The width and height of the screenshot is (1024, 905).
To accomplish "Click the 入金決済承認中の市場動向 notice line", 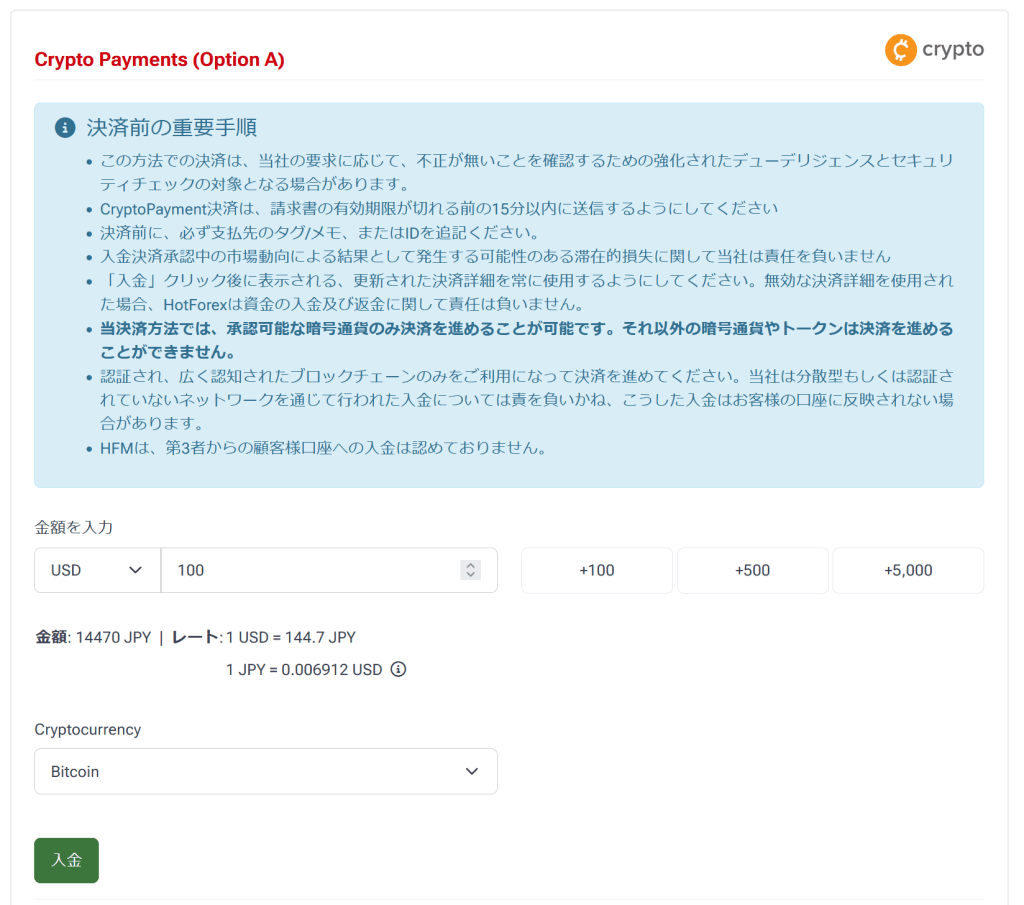I will coord(495,256).
